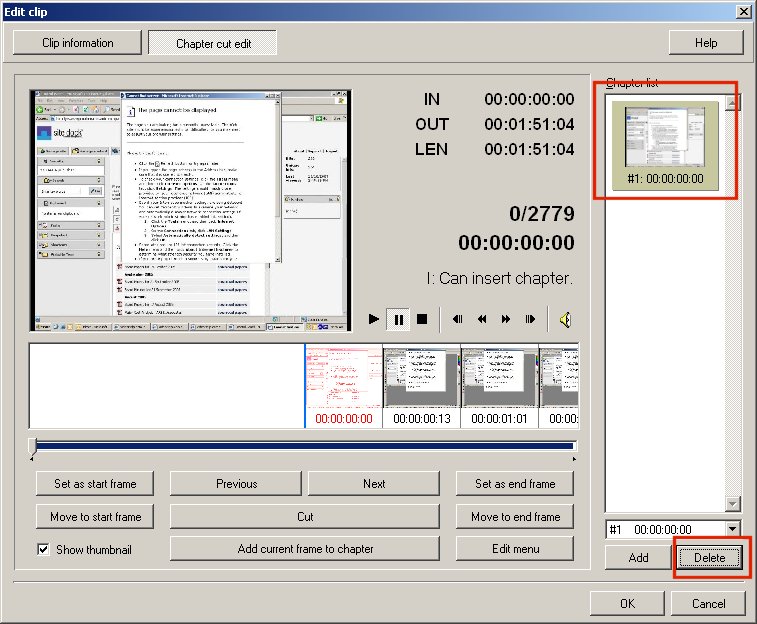
Task: Click the end marker arrow under seek bar
Action: click(574, 459)
